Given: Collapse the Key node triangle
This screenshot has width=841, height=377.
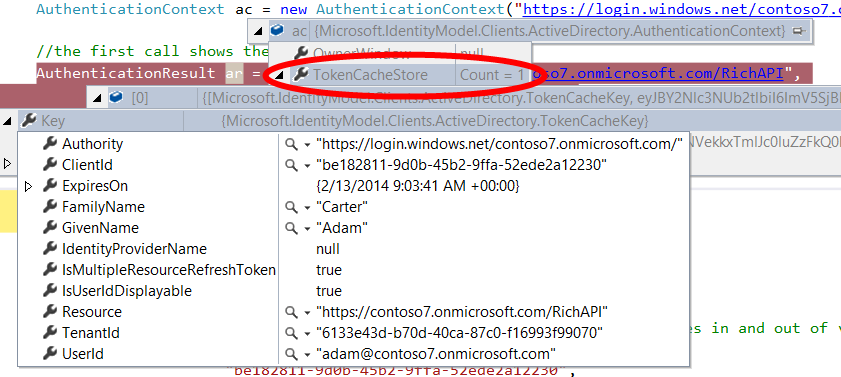Looking at the screenshot, I should pyautogui.click(x=8, y=122).
